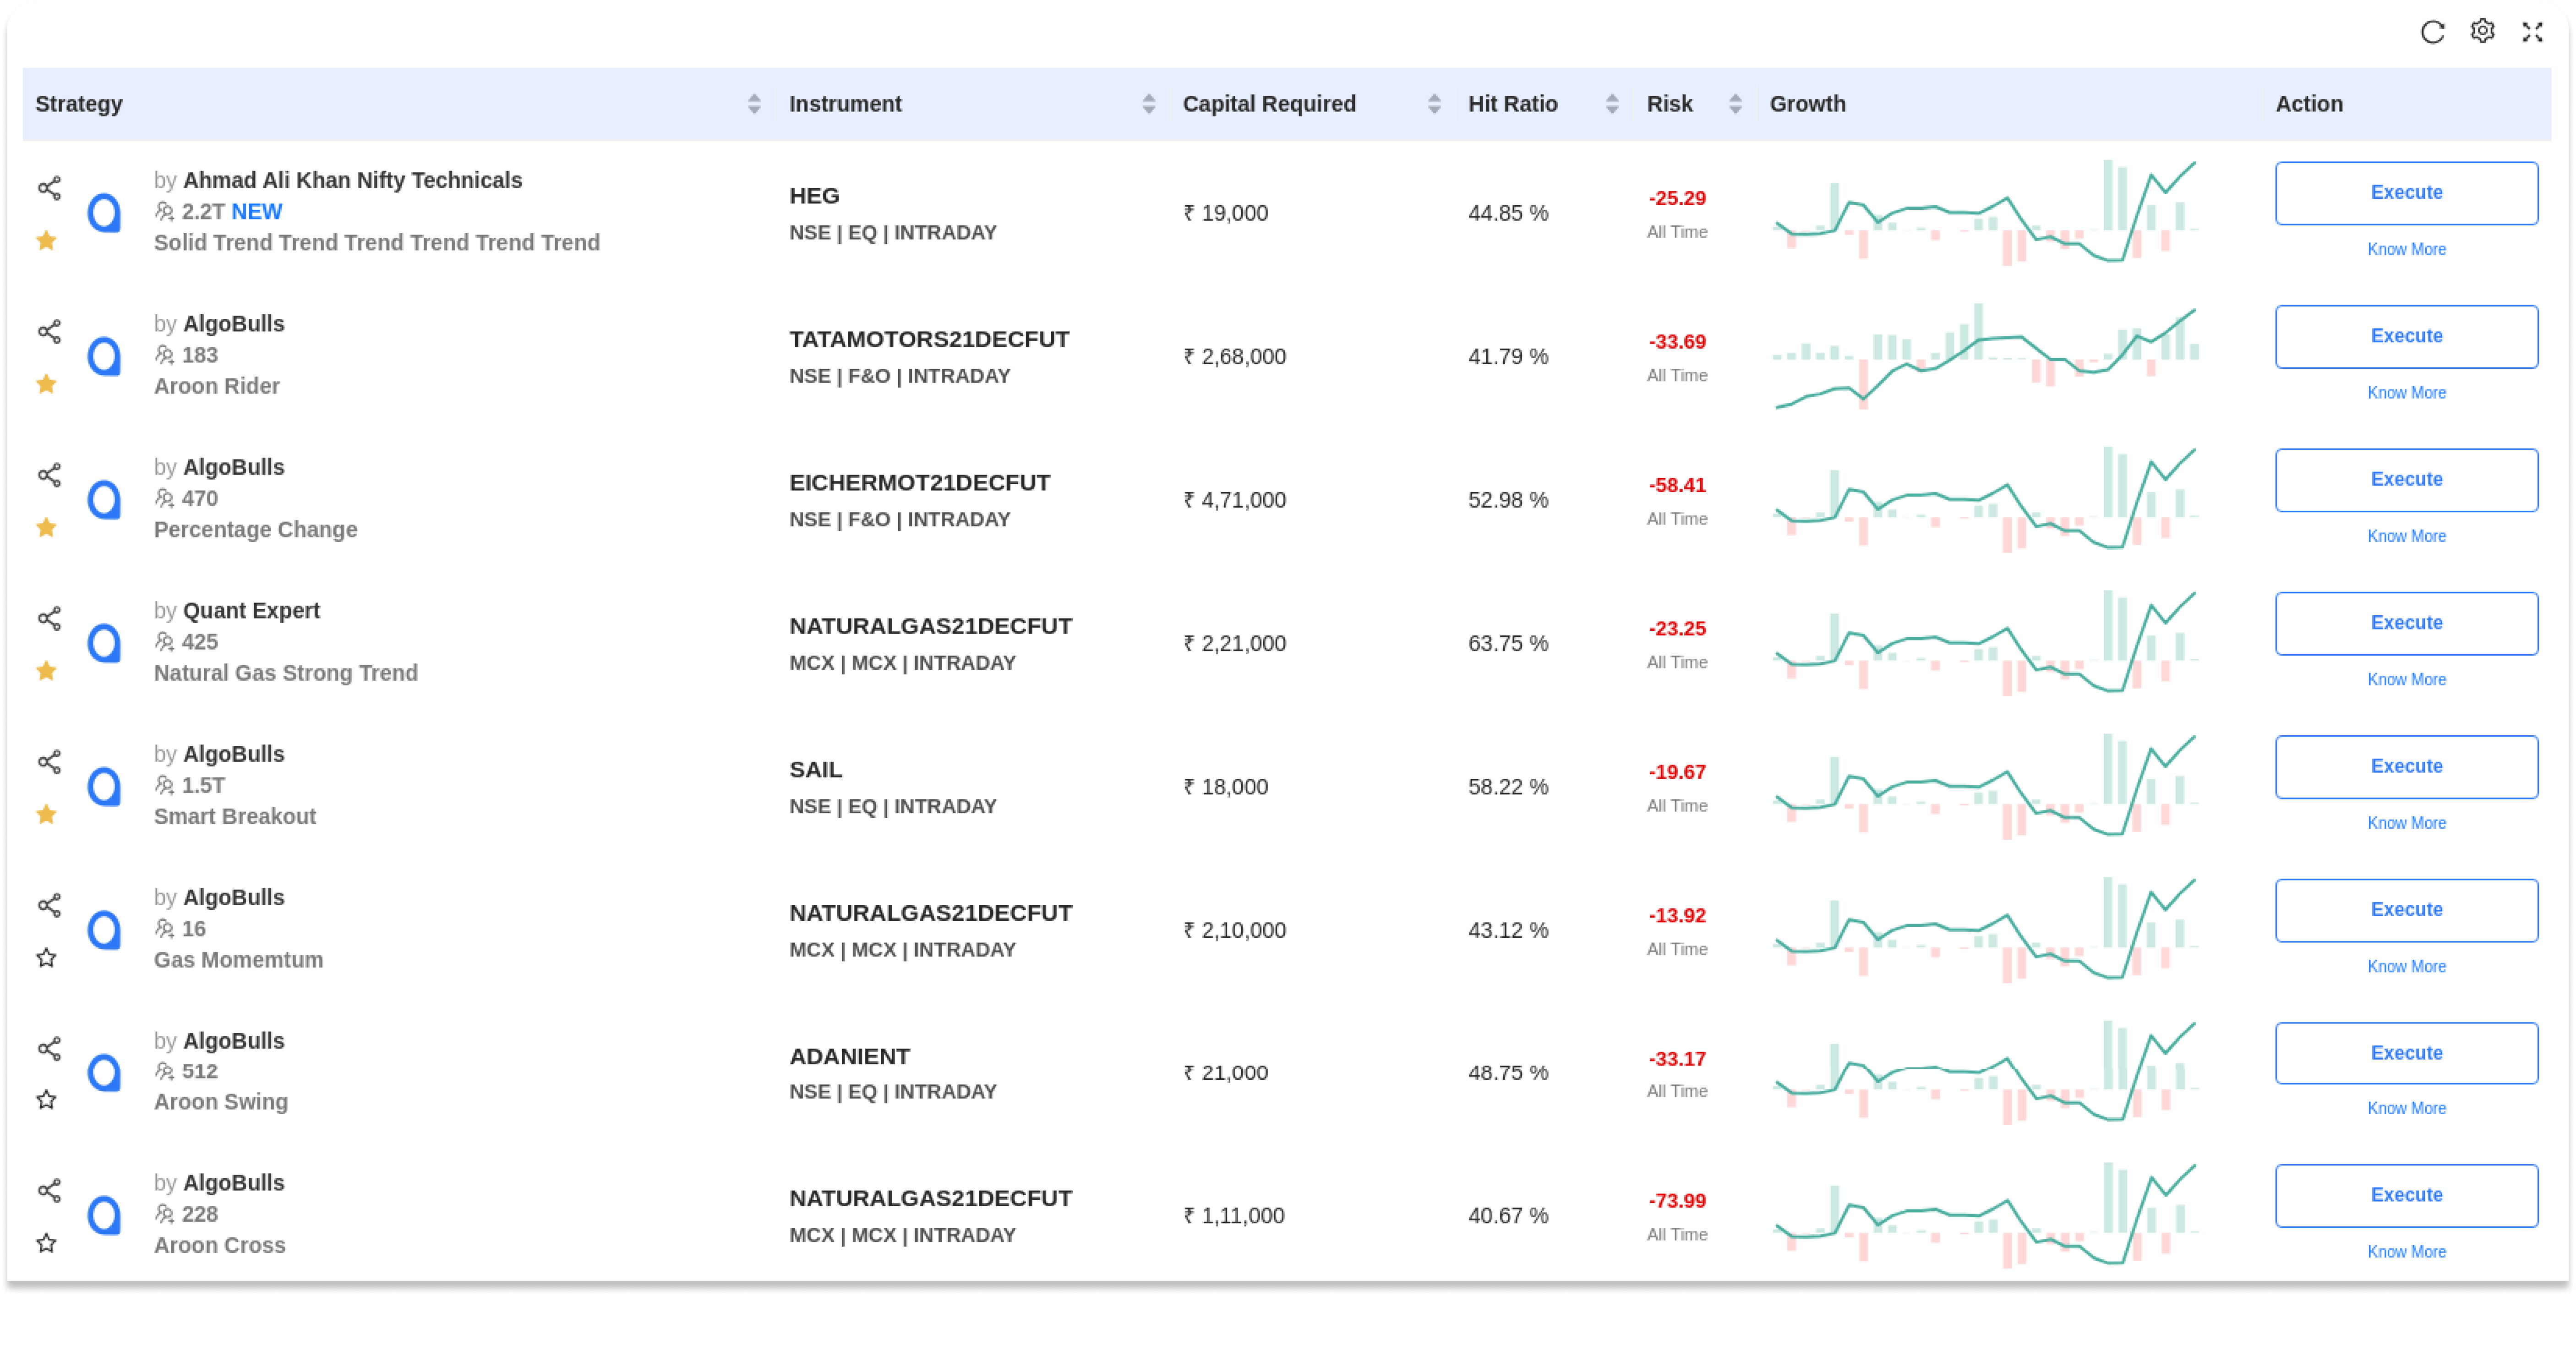This screenshot has height=1345, width=2576.
Task: Refresh the strategy table
Action: click(x=2432, y=32)
